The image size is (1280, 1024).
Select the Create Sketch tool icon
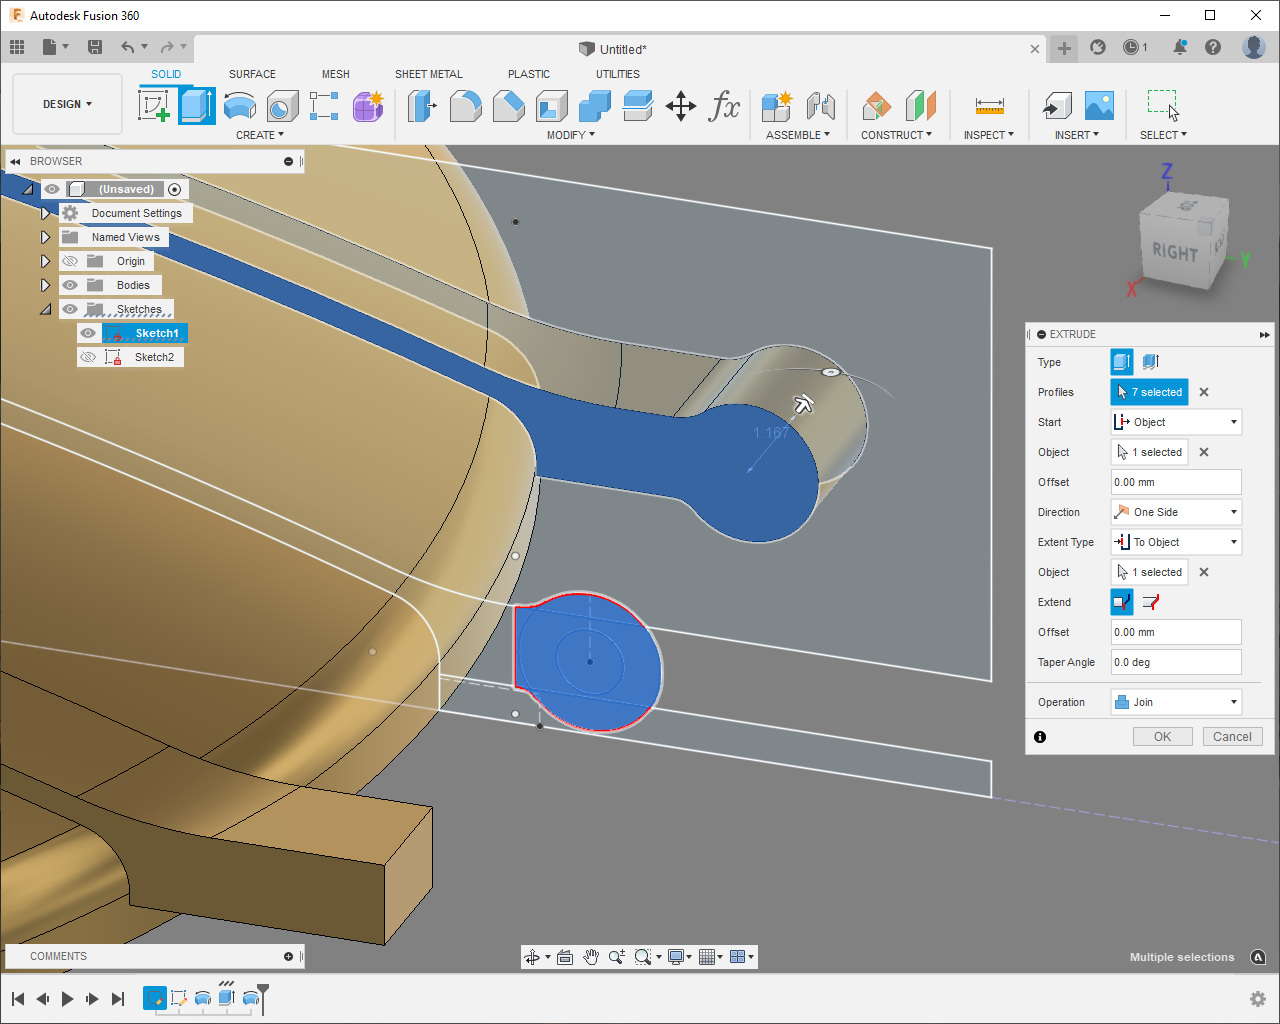154,105
